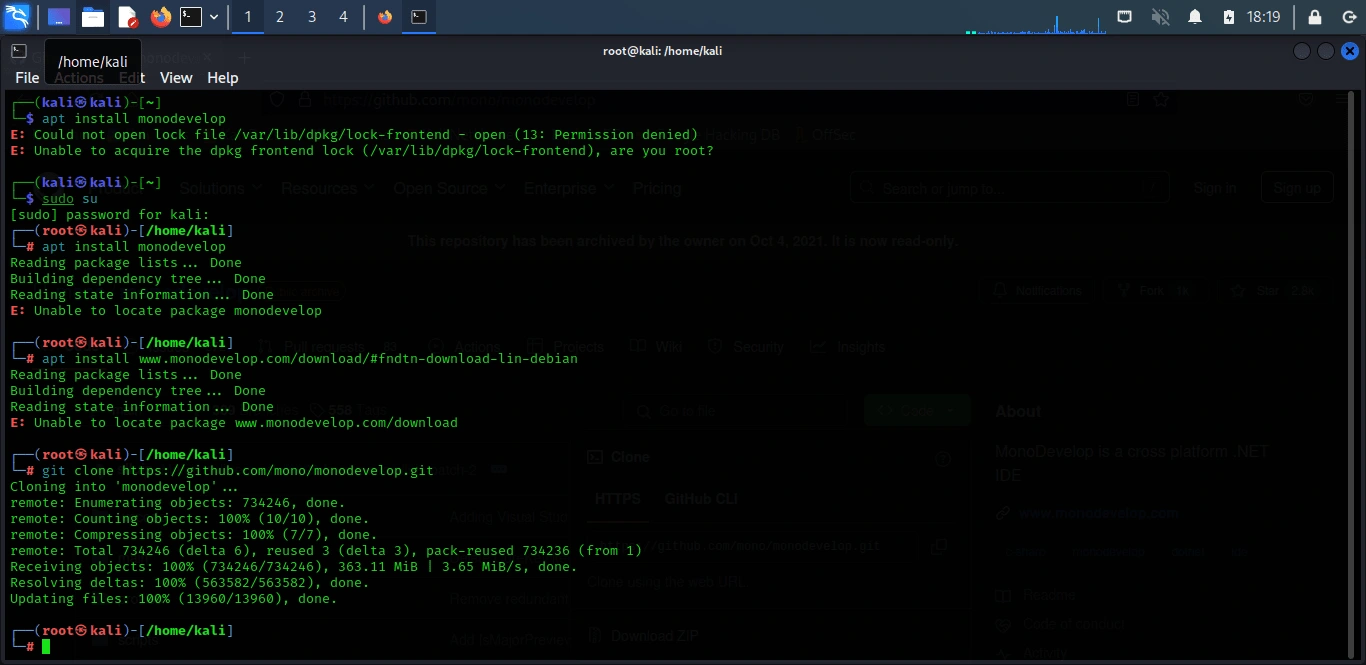Click the muted volume icon
This screenshot has width=1366, height=665.
1160,17
